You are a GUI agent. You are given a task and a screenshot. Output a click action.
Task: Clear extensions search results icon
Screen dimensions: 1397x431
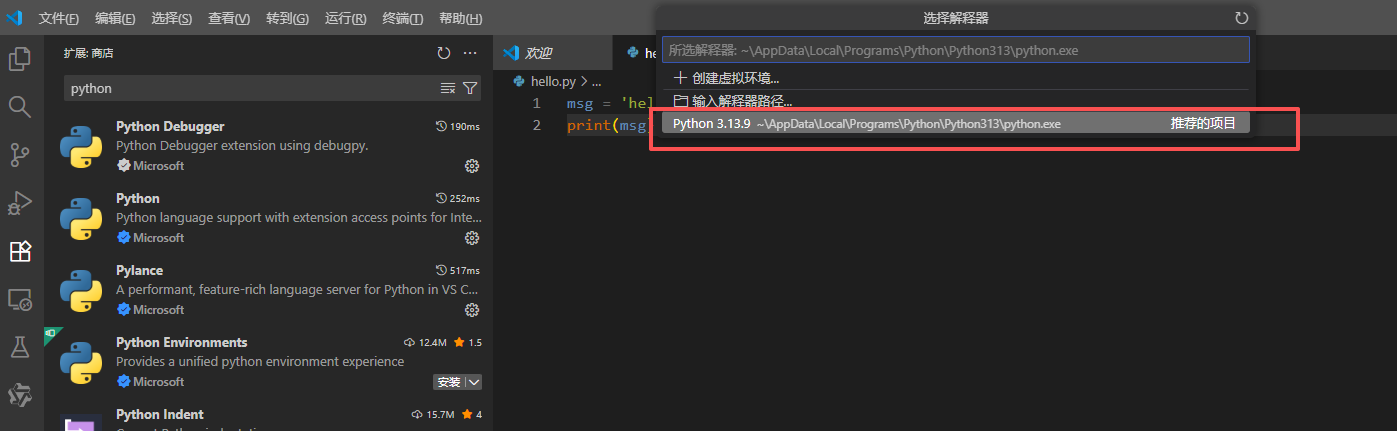tap(448, 88)
